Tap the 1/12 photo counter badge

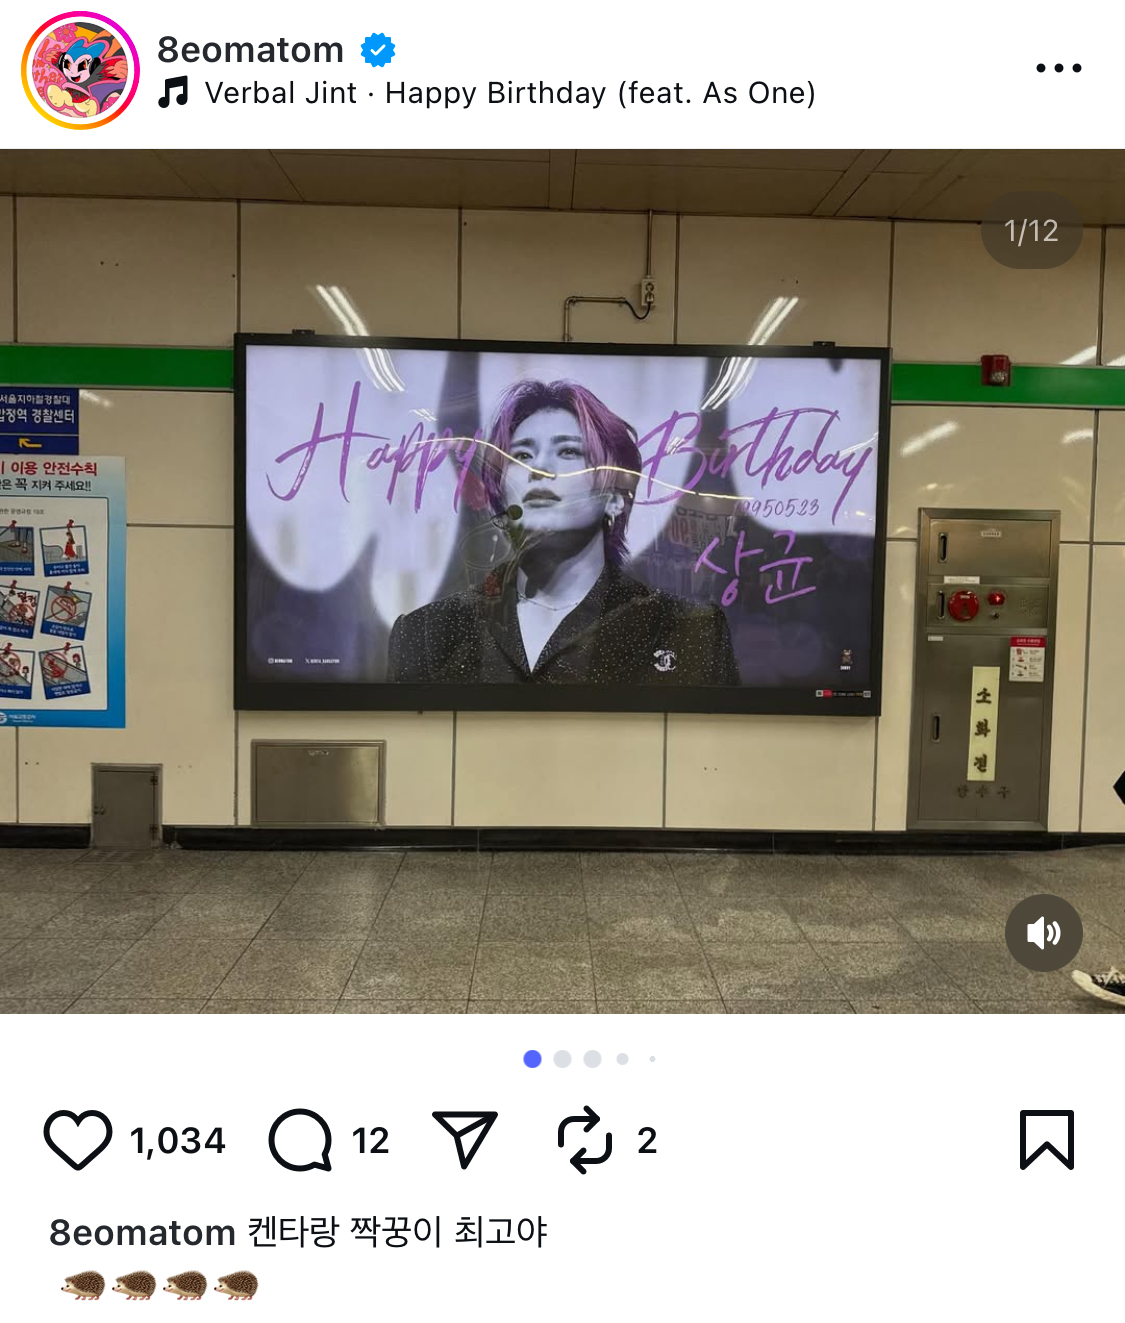1031,231
